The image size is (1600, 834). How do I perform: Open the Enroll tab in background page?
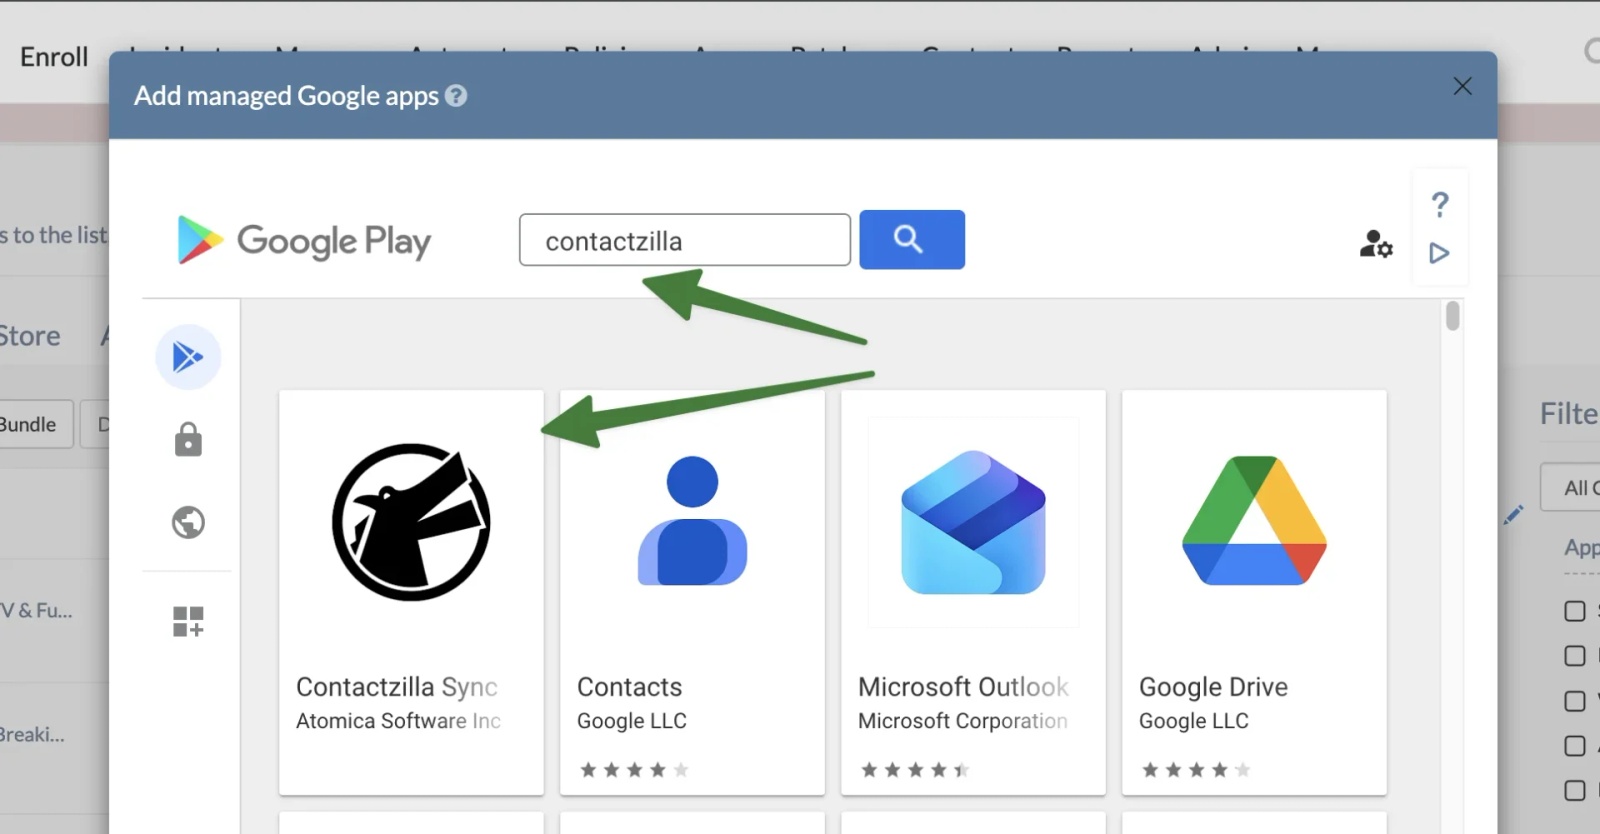click(54, 57)
